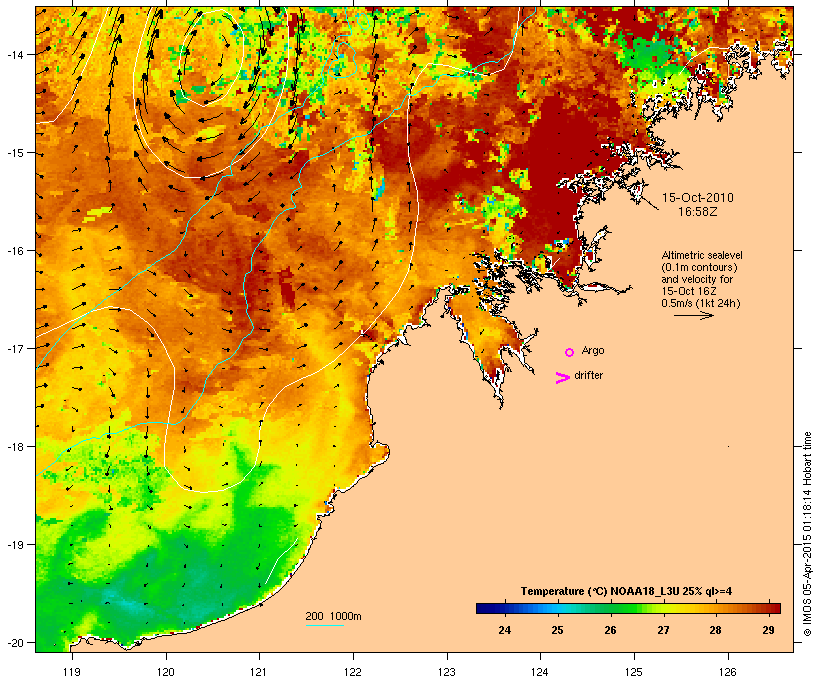
Task: Click the 0.5m/s velocity scale arrow
Action: tap(693, 315)
